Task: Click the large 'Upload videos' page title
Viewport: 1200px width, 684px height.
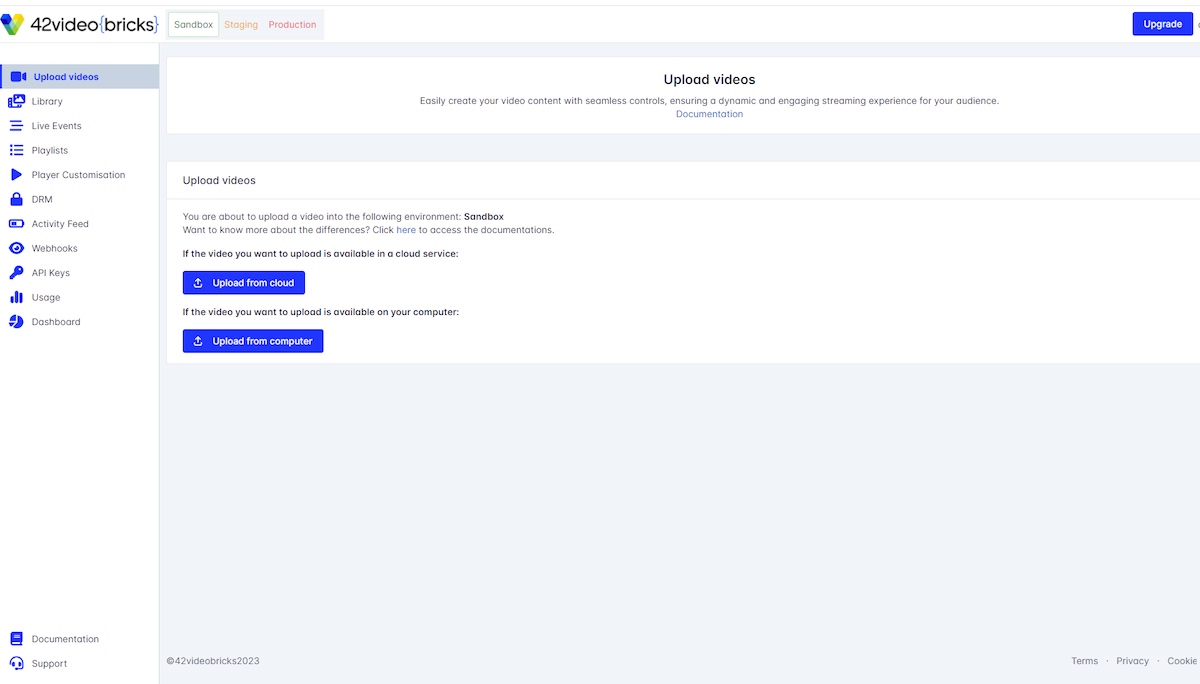Action: pos(709,80)
